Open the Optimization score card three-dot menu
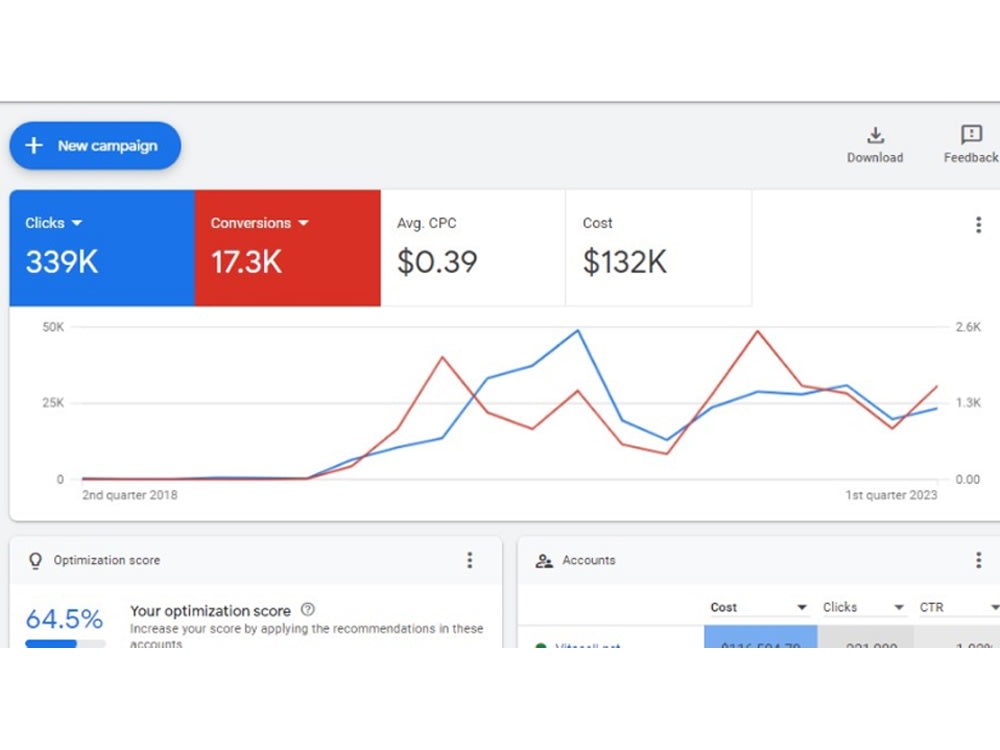The width and height of the screenshot is (1000, 750). 470,560
